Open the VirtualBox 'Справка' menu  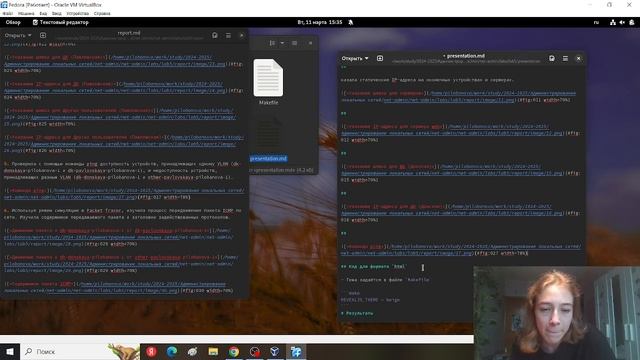(102, 13)
